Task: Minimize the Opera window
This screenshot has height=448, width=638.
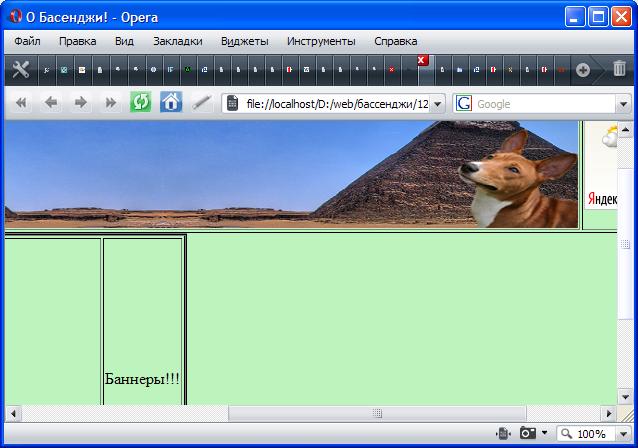Action: (x=574, y=17)
